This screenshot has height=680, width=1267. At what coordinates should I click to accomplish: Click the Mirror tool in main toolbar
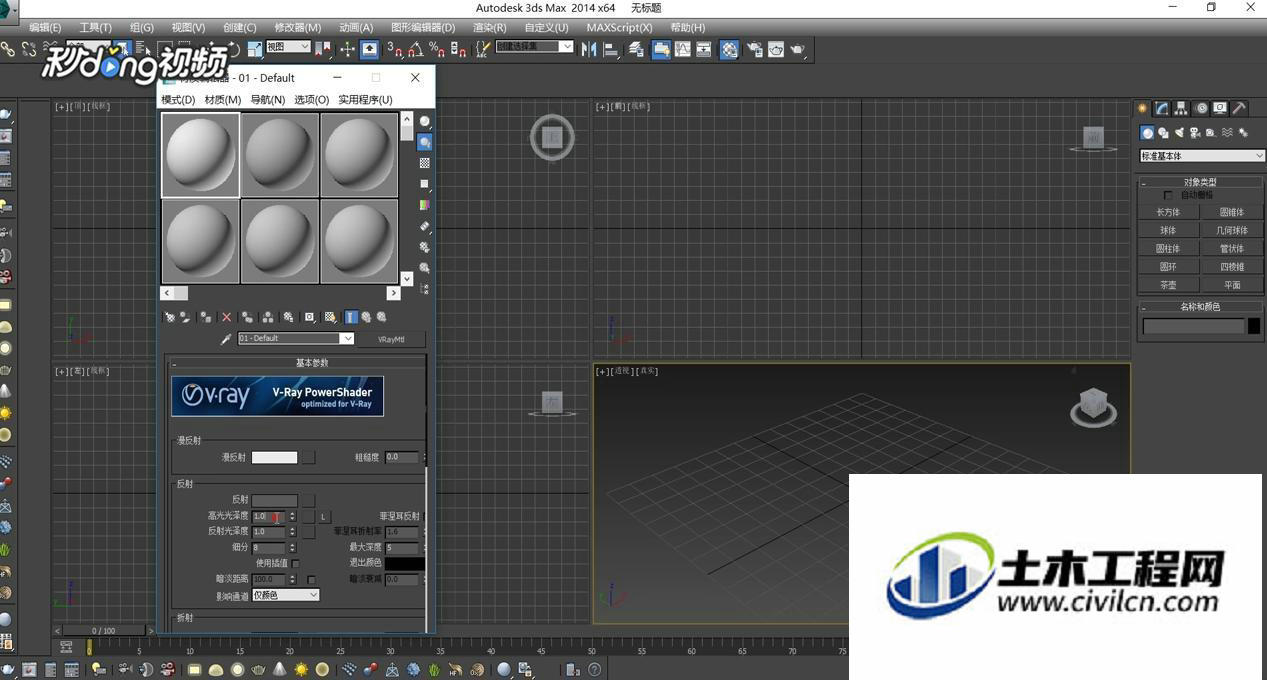point(589,49)
